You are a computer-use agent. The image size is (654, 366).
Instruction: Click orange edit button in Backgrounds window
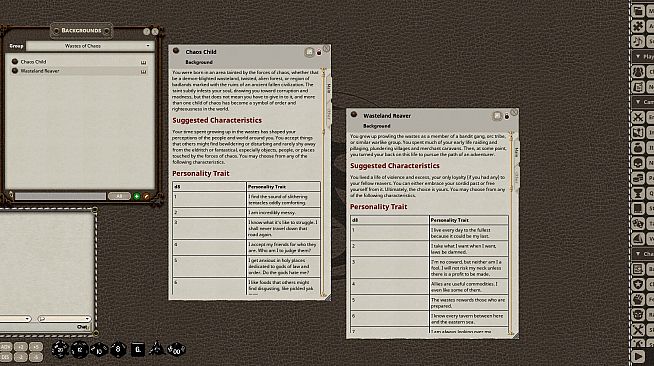coord(146,196)
